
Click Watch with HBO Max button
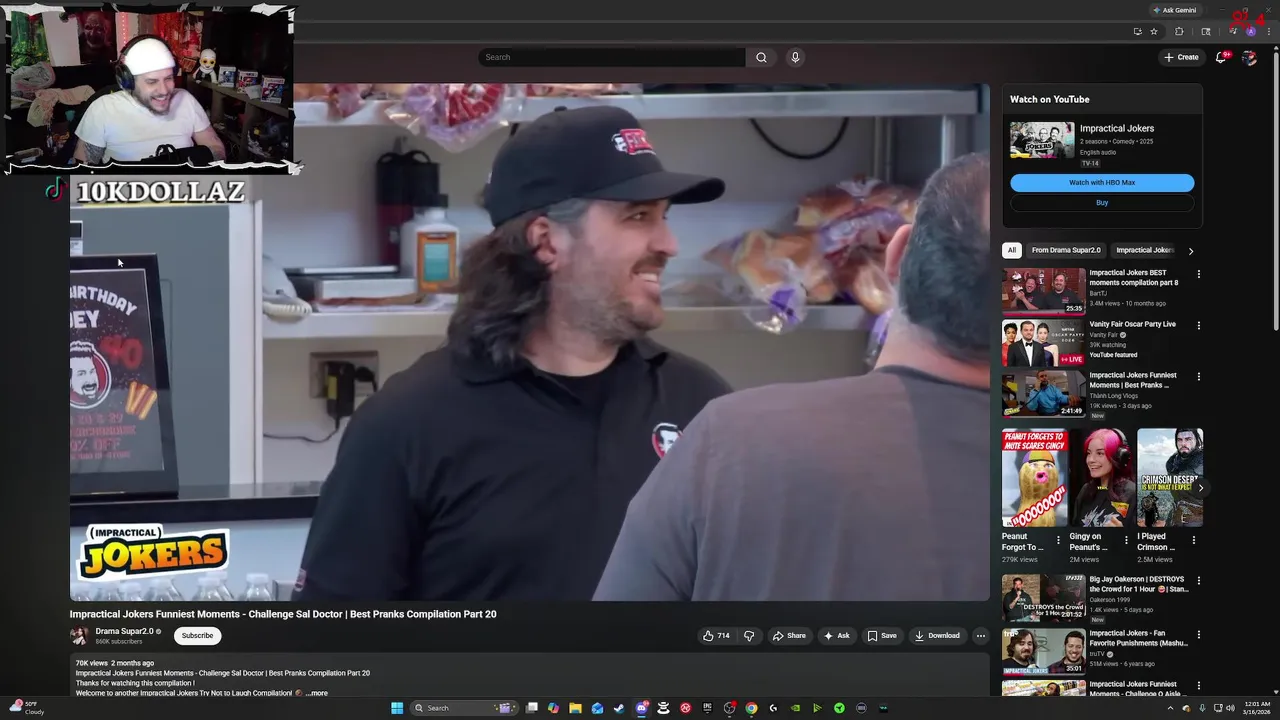1102,183
